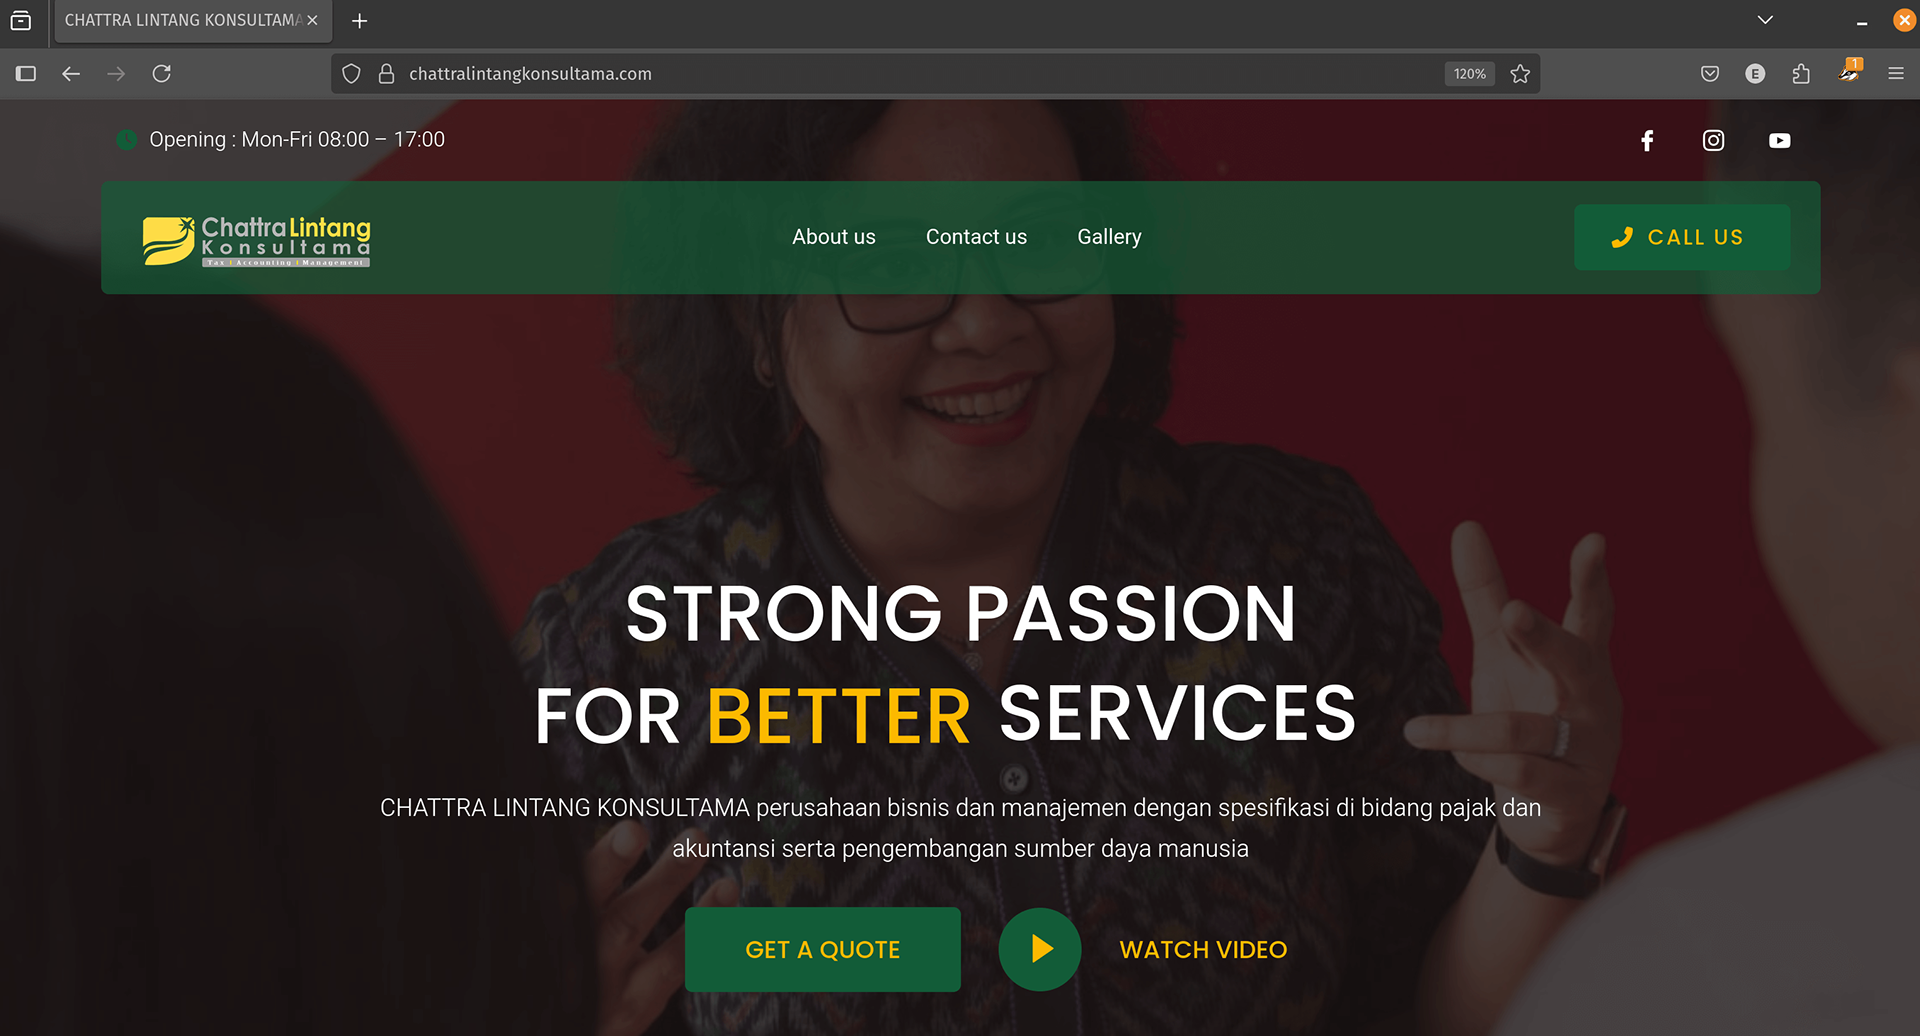Click the GET A QUOTE button
Viewport: 1920px width, 1036px height.
tap(823, 949)
